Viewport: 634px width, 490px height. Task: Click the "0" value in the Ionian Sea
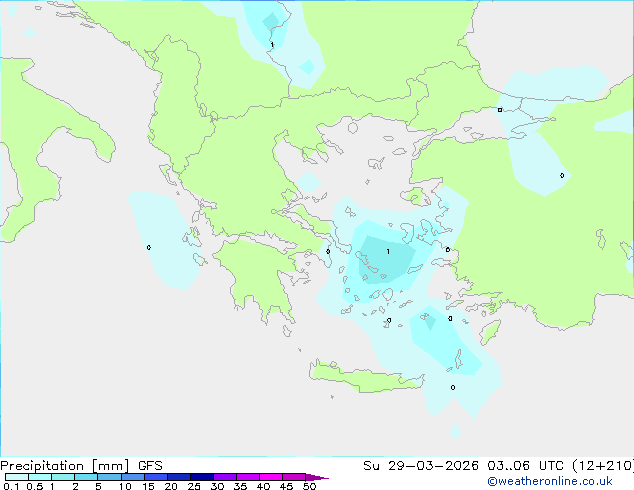(149, 247)
